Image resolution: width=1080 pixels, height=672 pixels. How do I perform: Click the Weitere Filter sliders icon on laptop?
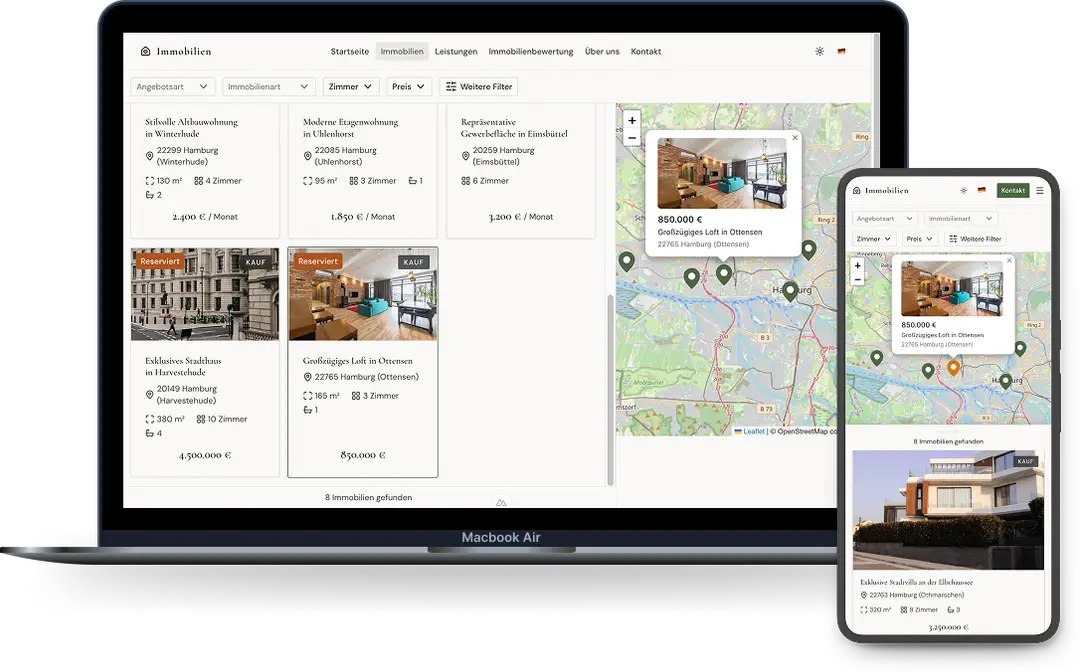451,87
